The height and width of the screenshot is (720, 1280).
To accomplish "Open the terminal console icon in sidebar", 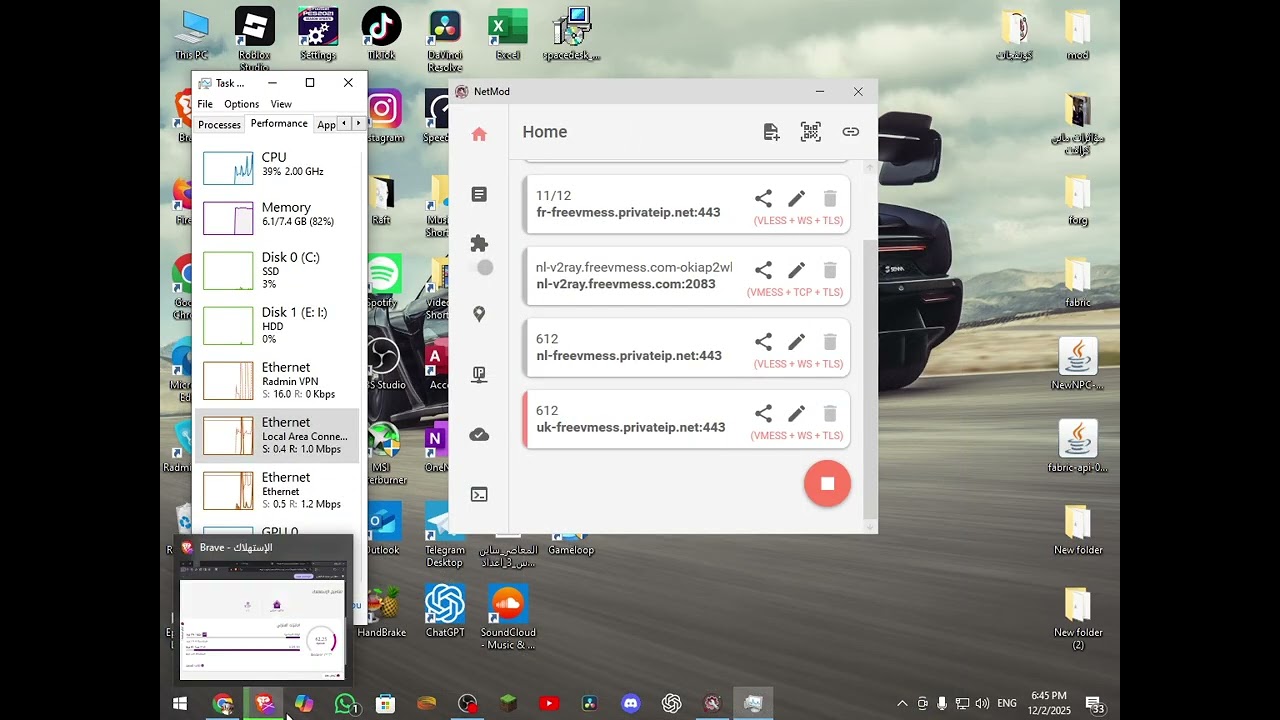I will click(x=479, y=494).
